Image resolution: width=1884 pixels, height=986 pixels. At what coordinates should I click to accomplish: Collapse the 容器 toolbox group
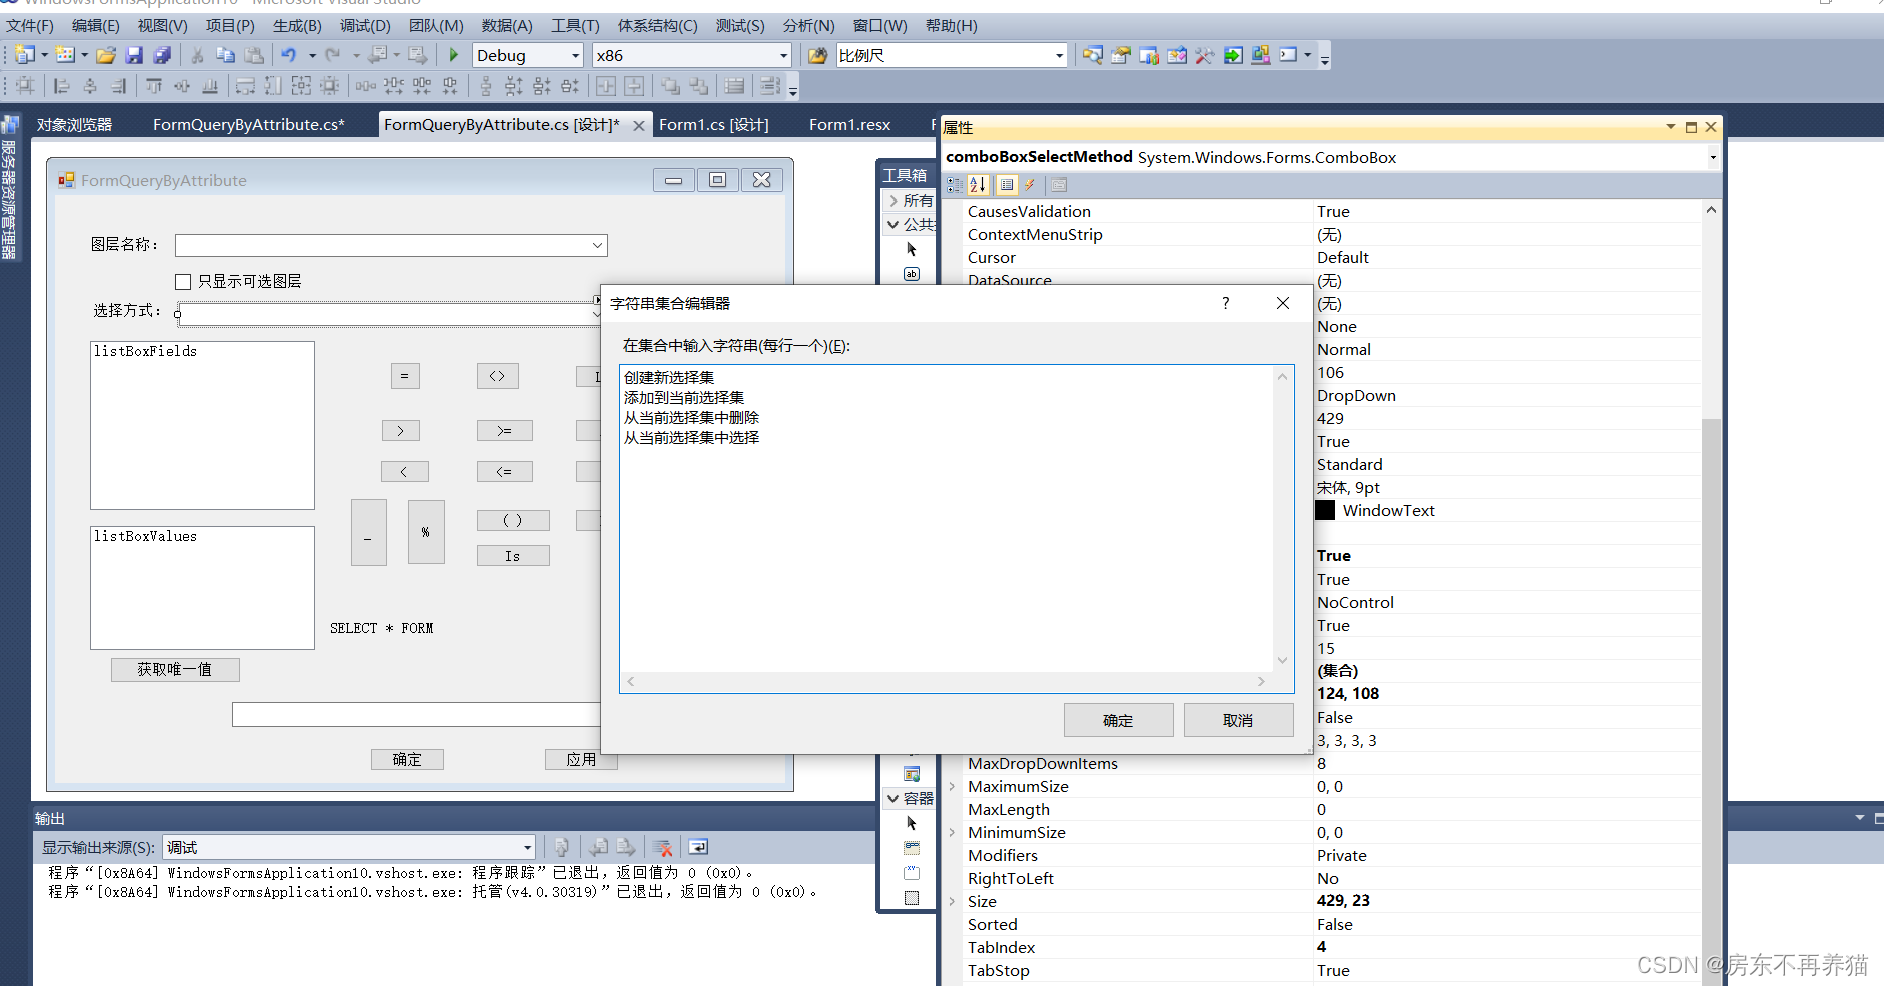pyautogui.click(x=893, y=798)
